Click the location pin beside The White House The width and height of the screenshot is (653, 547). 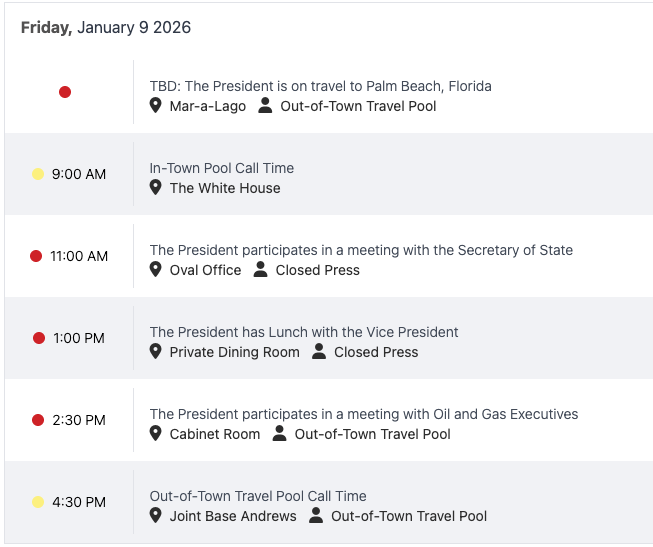(x=156, y=188)
